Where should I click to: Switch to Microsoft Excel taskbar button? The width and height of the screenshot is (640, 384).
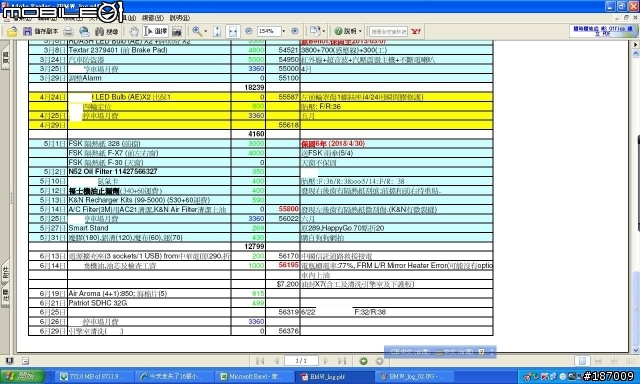[x=255, y=376]
